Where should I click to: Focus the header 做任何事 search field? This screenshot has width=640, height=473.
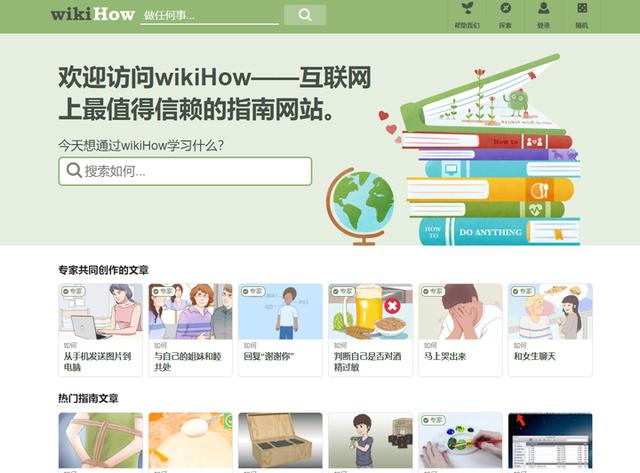[209, 16]
